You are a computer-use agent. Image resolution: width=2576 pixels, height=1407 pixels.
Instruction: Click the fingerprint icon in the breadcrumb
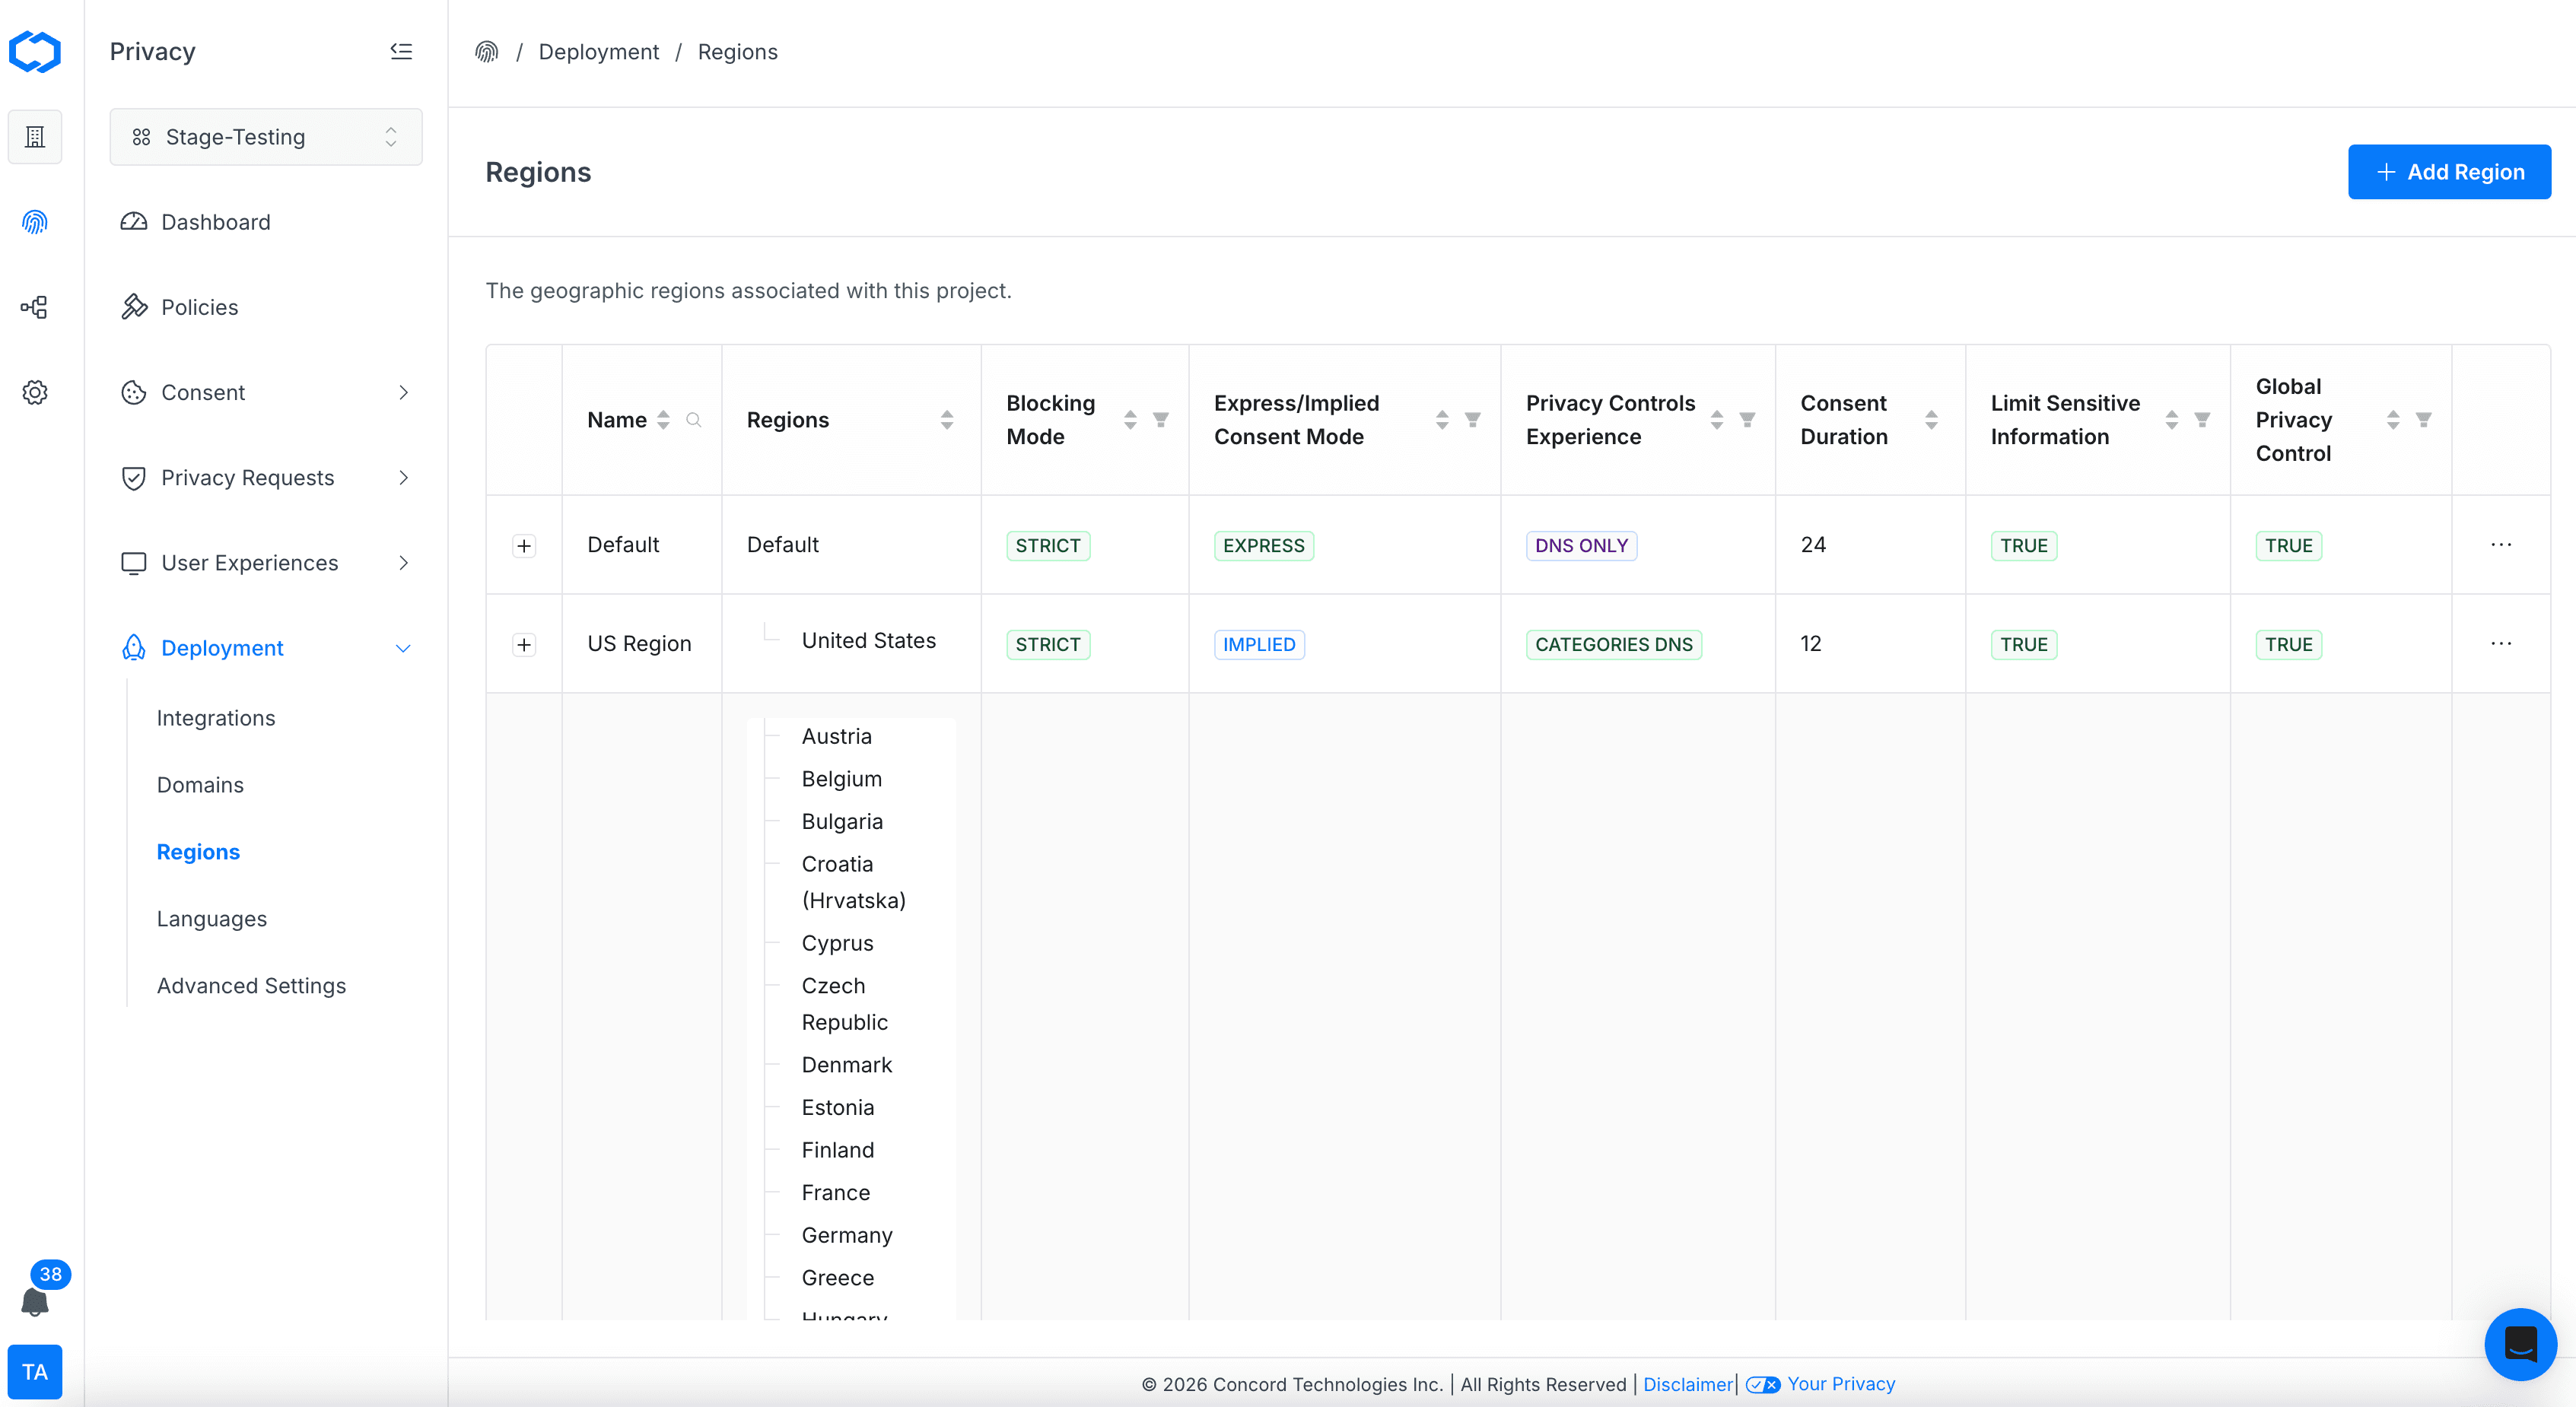pyautogui.click(x=487, y=52)
